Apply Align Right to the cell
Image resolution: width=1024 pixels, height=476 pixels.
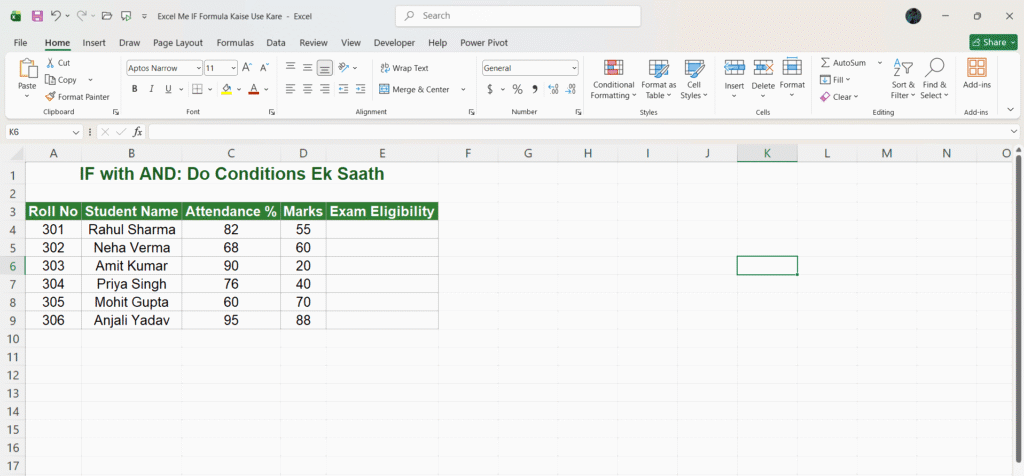(x=325, y=89)
